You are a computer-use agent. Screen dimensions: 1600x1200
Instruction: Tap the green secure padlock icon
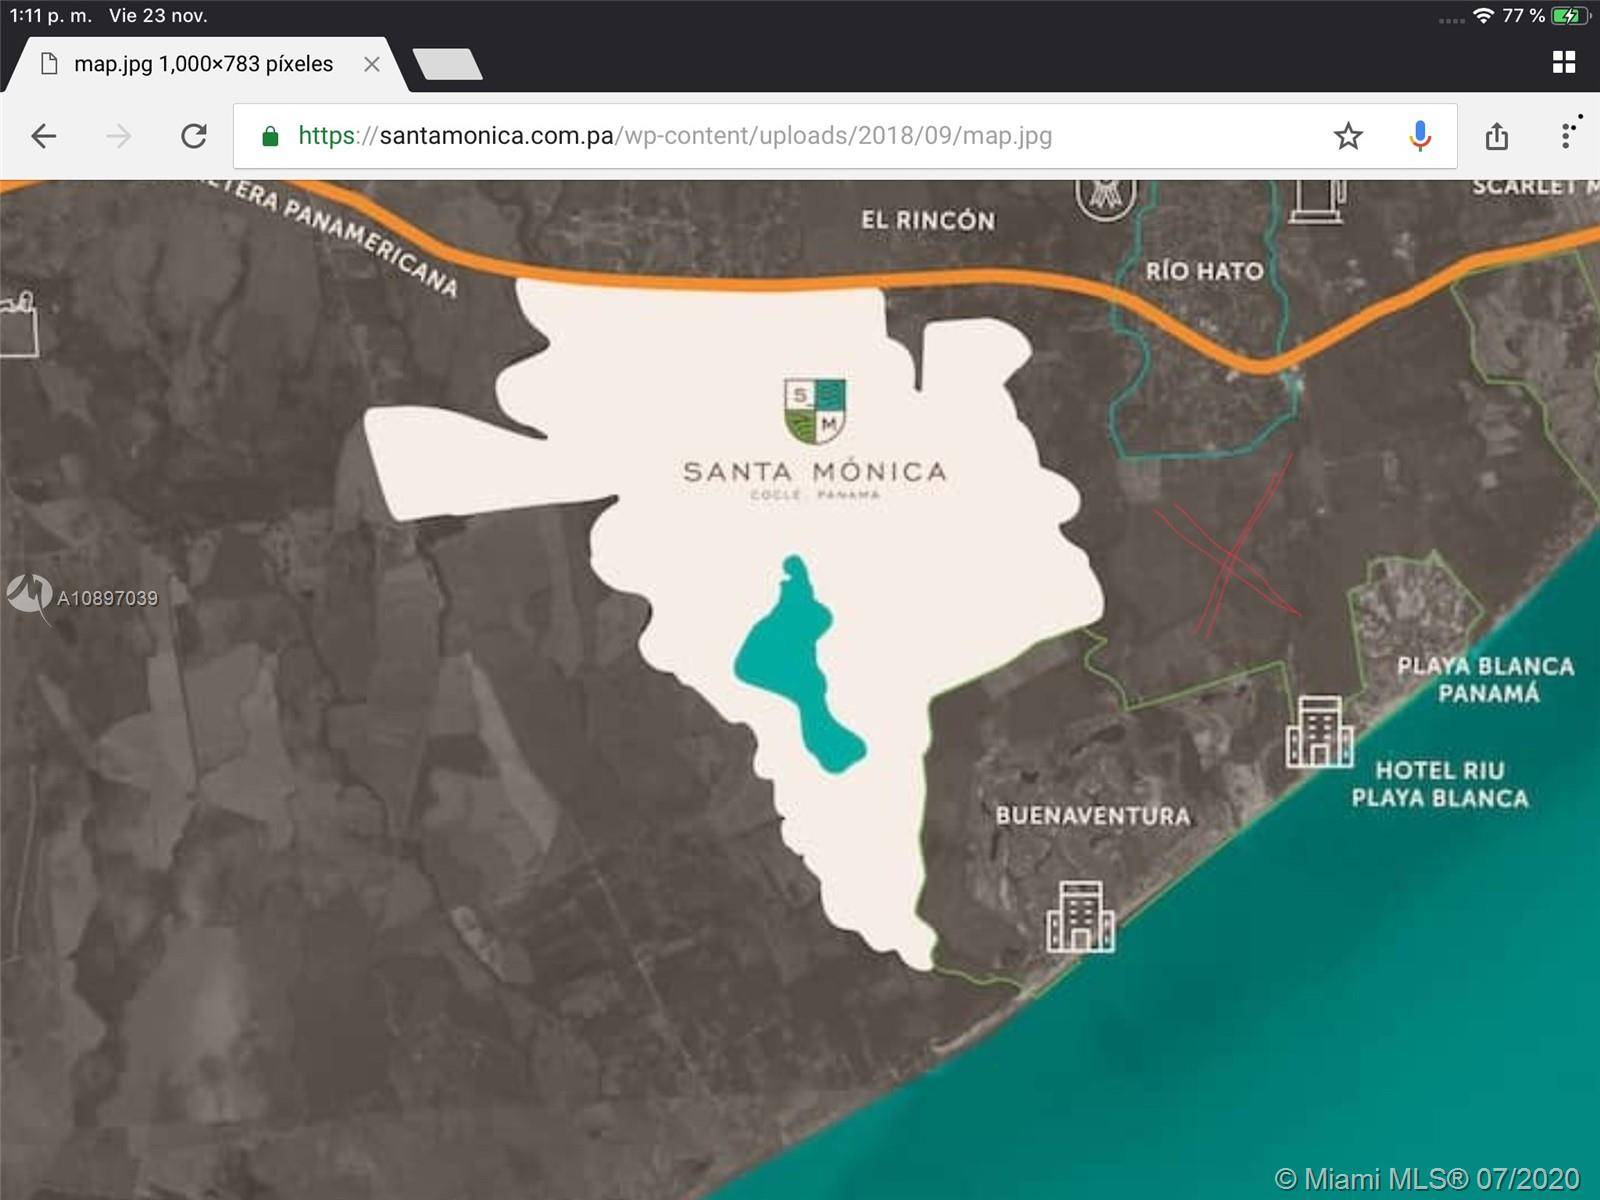pyautogui.click(x=269, y=136)
